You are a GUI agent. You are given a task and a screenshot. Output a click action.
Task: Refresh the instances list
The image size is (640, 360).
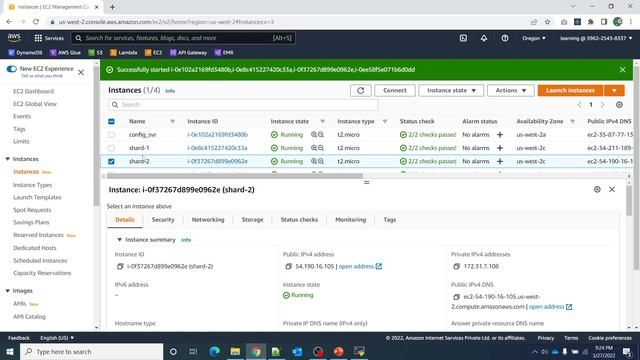(x=360, y=90)
